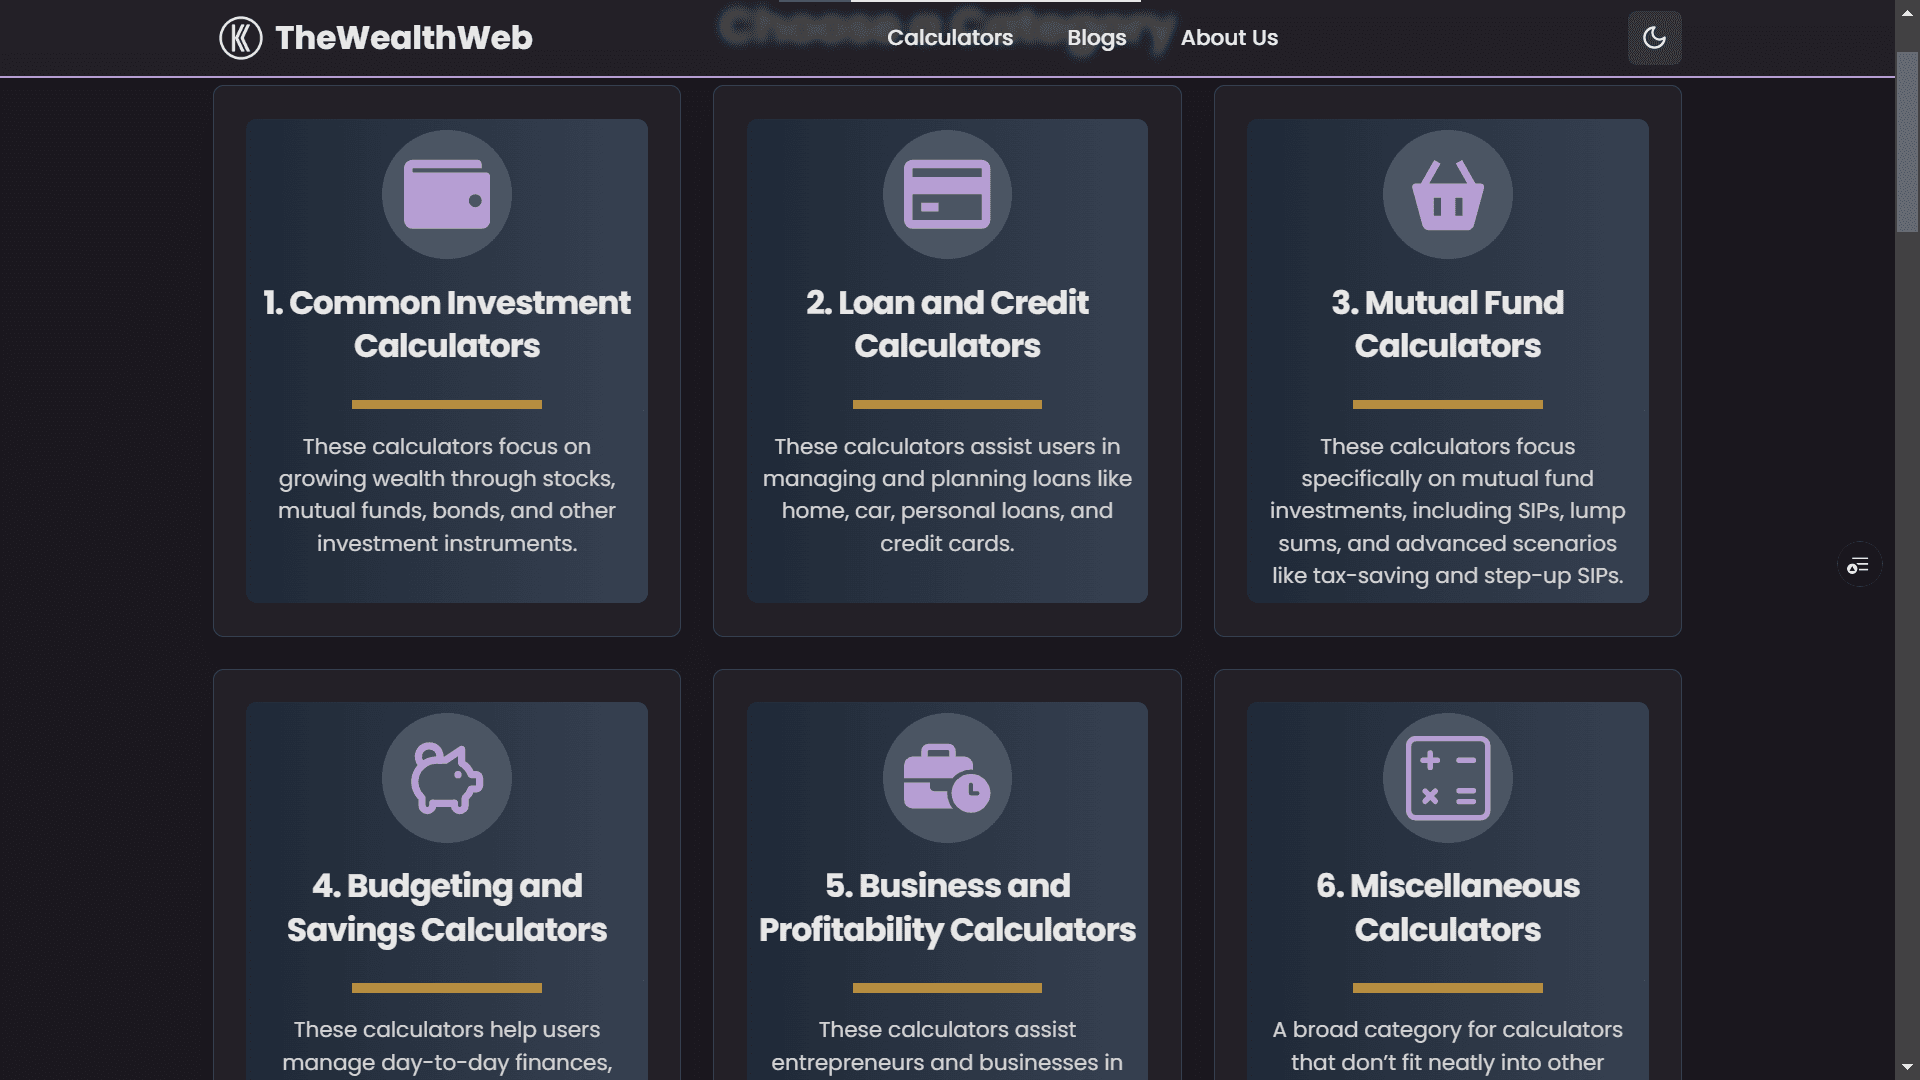Click the credit card icon

click(947, 195)
